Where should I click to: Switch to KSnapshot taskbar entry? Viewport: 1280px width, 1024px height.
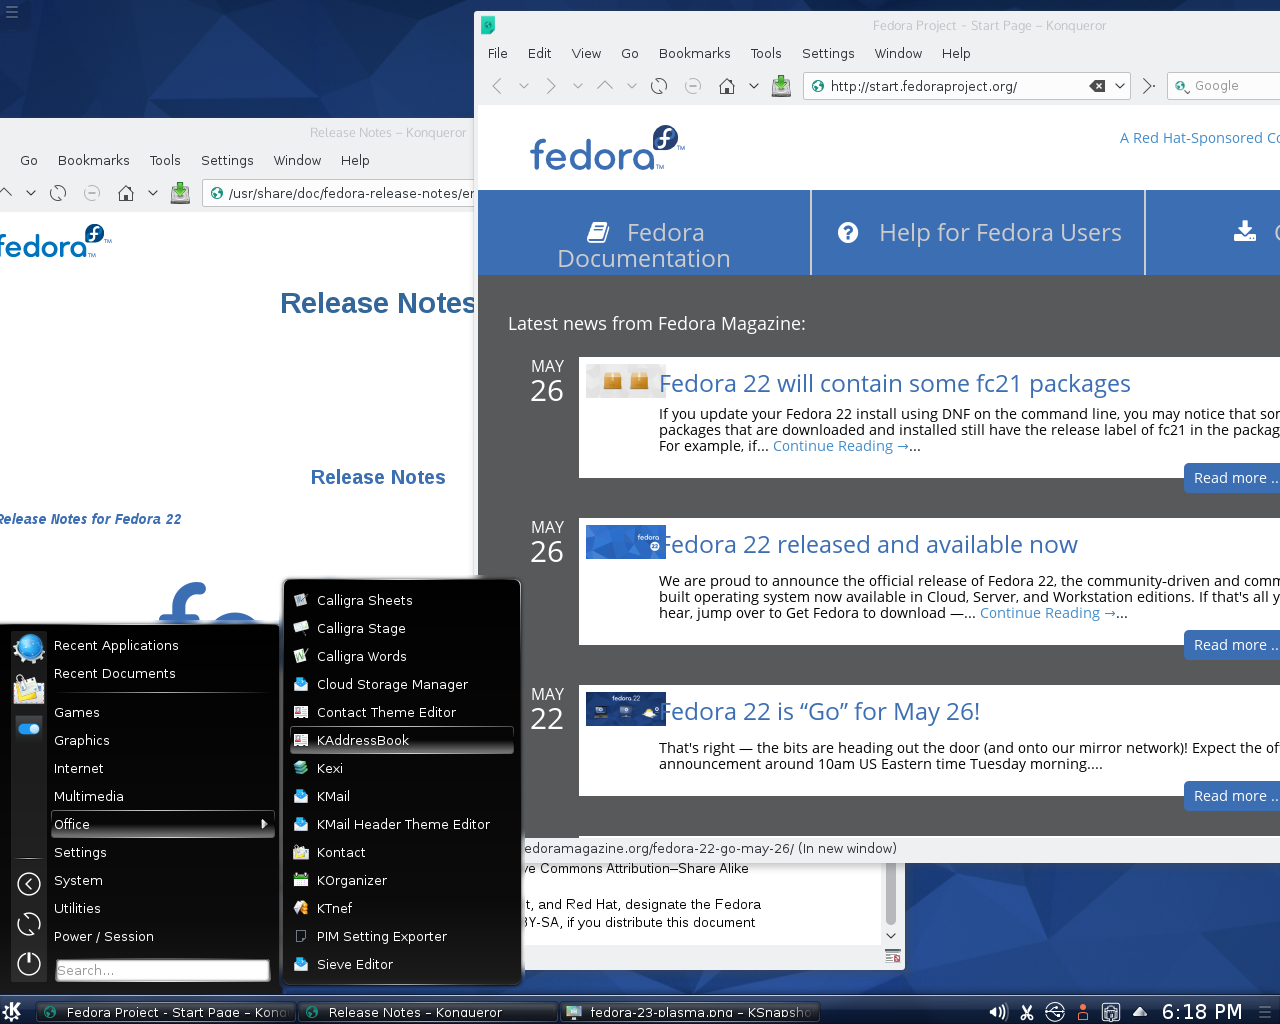click(x=690, y=1012)
